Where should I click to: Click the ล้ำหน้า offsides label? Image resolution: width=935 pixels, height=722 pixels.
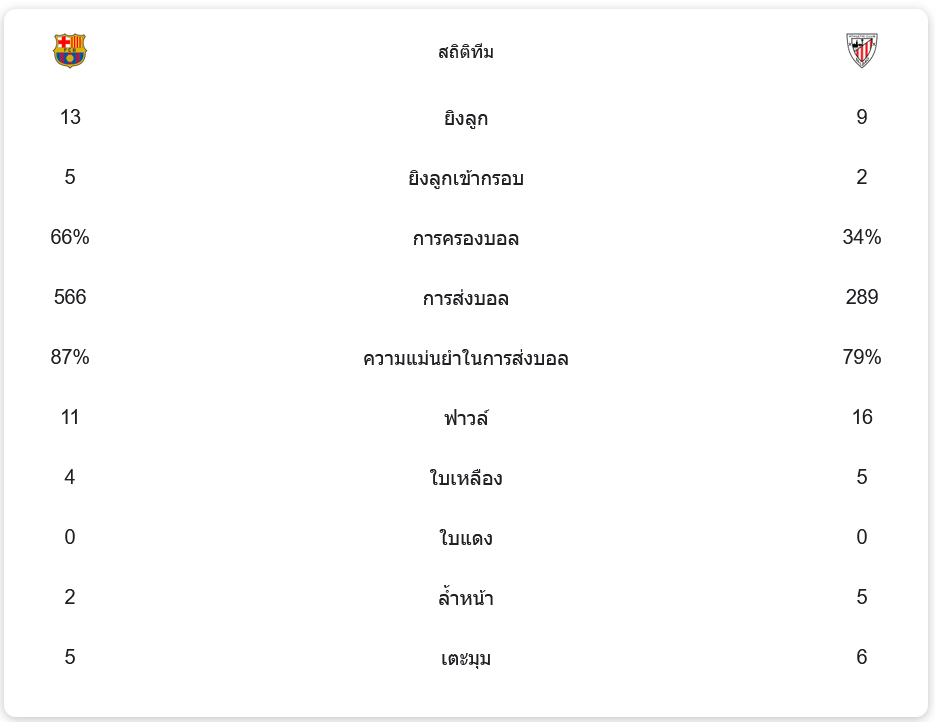(466, 599)
